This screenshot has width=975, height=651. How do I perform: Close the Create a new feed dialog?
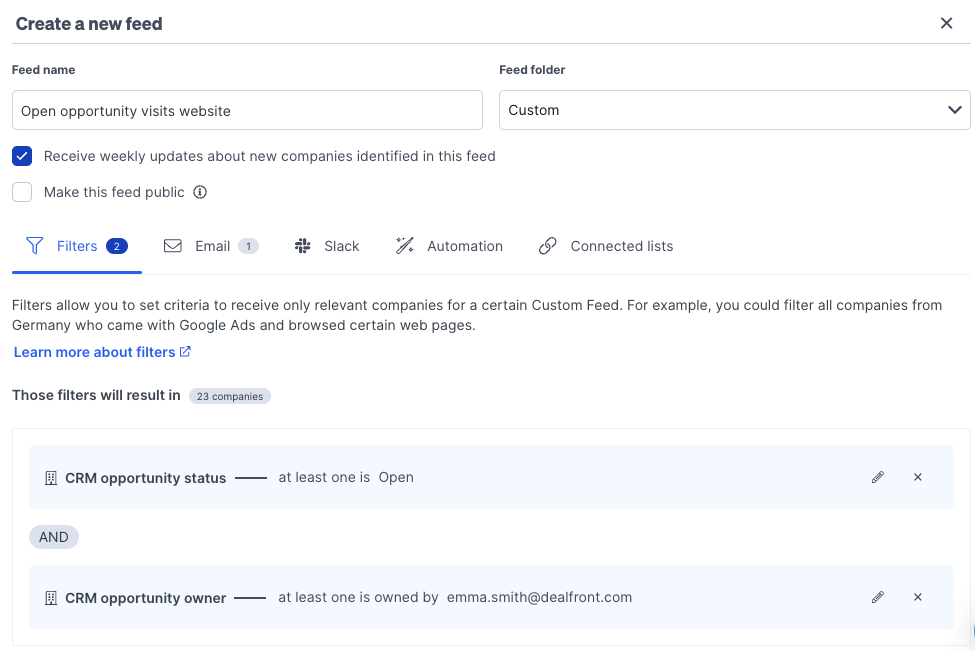[x=946, y=23]
